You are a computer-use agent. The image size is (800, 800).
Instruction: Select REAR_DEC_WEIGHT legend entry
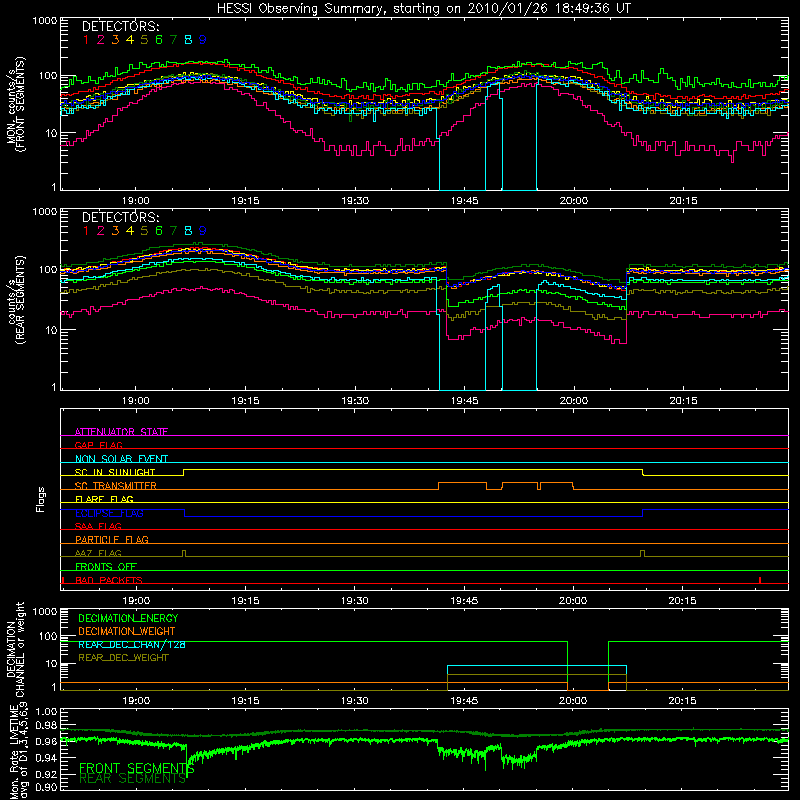(123, 658)
